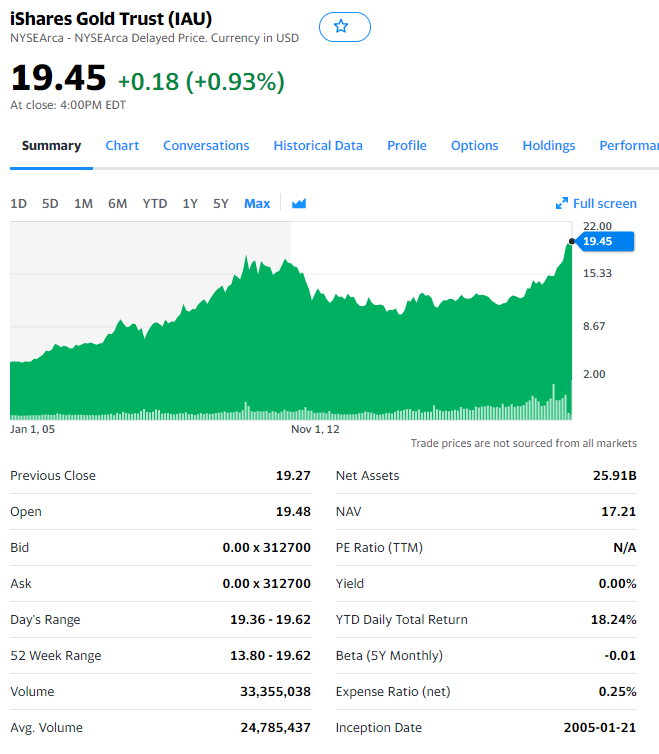Click the Expense Ratio (net) value 0.25%

618,692
